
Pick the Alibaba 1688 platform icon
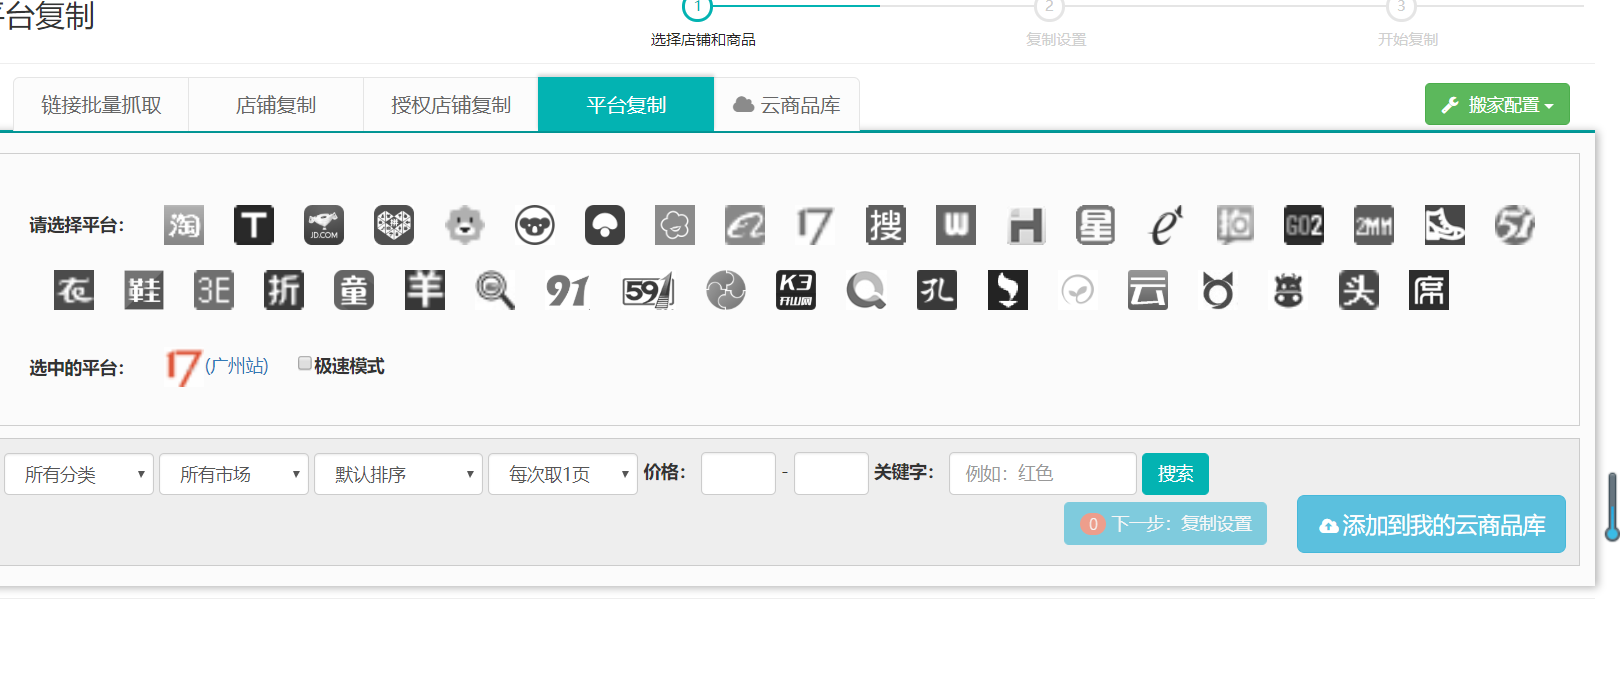pos(745,225)
